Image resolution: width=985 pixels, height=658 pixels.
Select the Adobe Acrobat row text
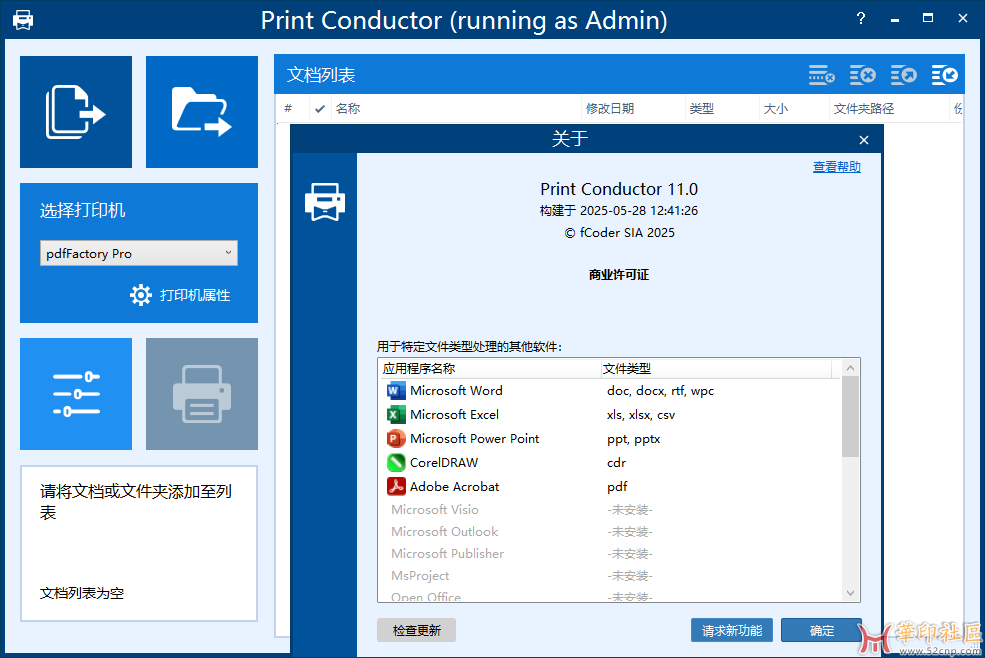[x=454, y=486]
